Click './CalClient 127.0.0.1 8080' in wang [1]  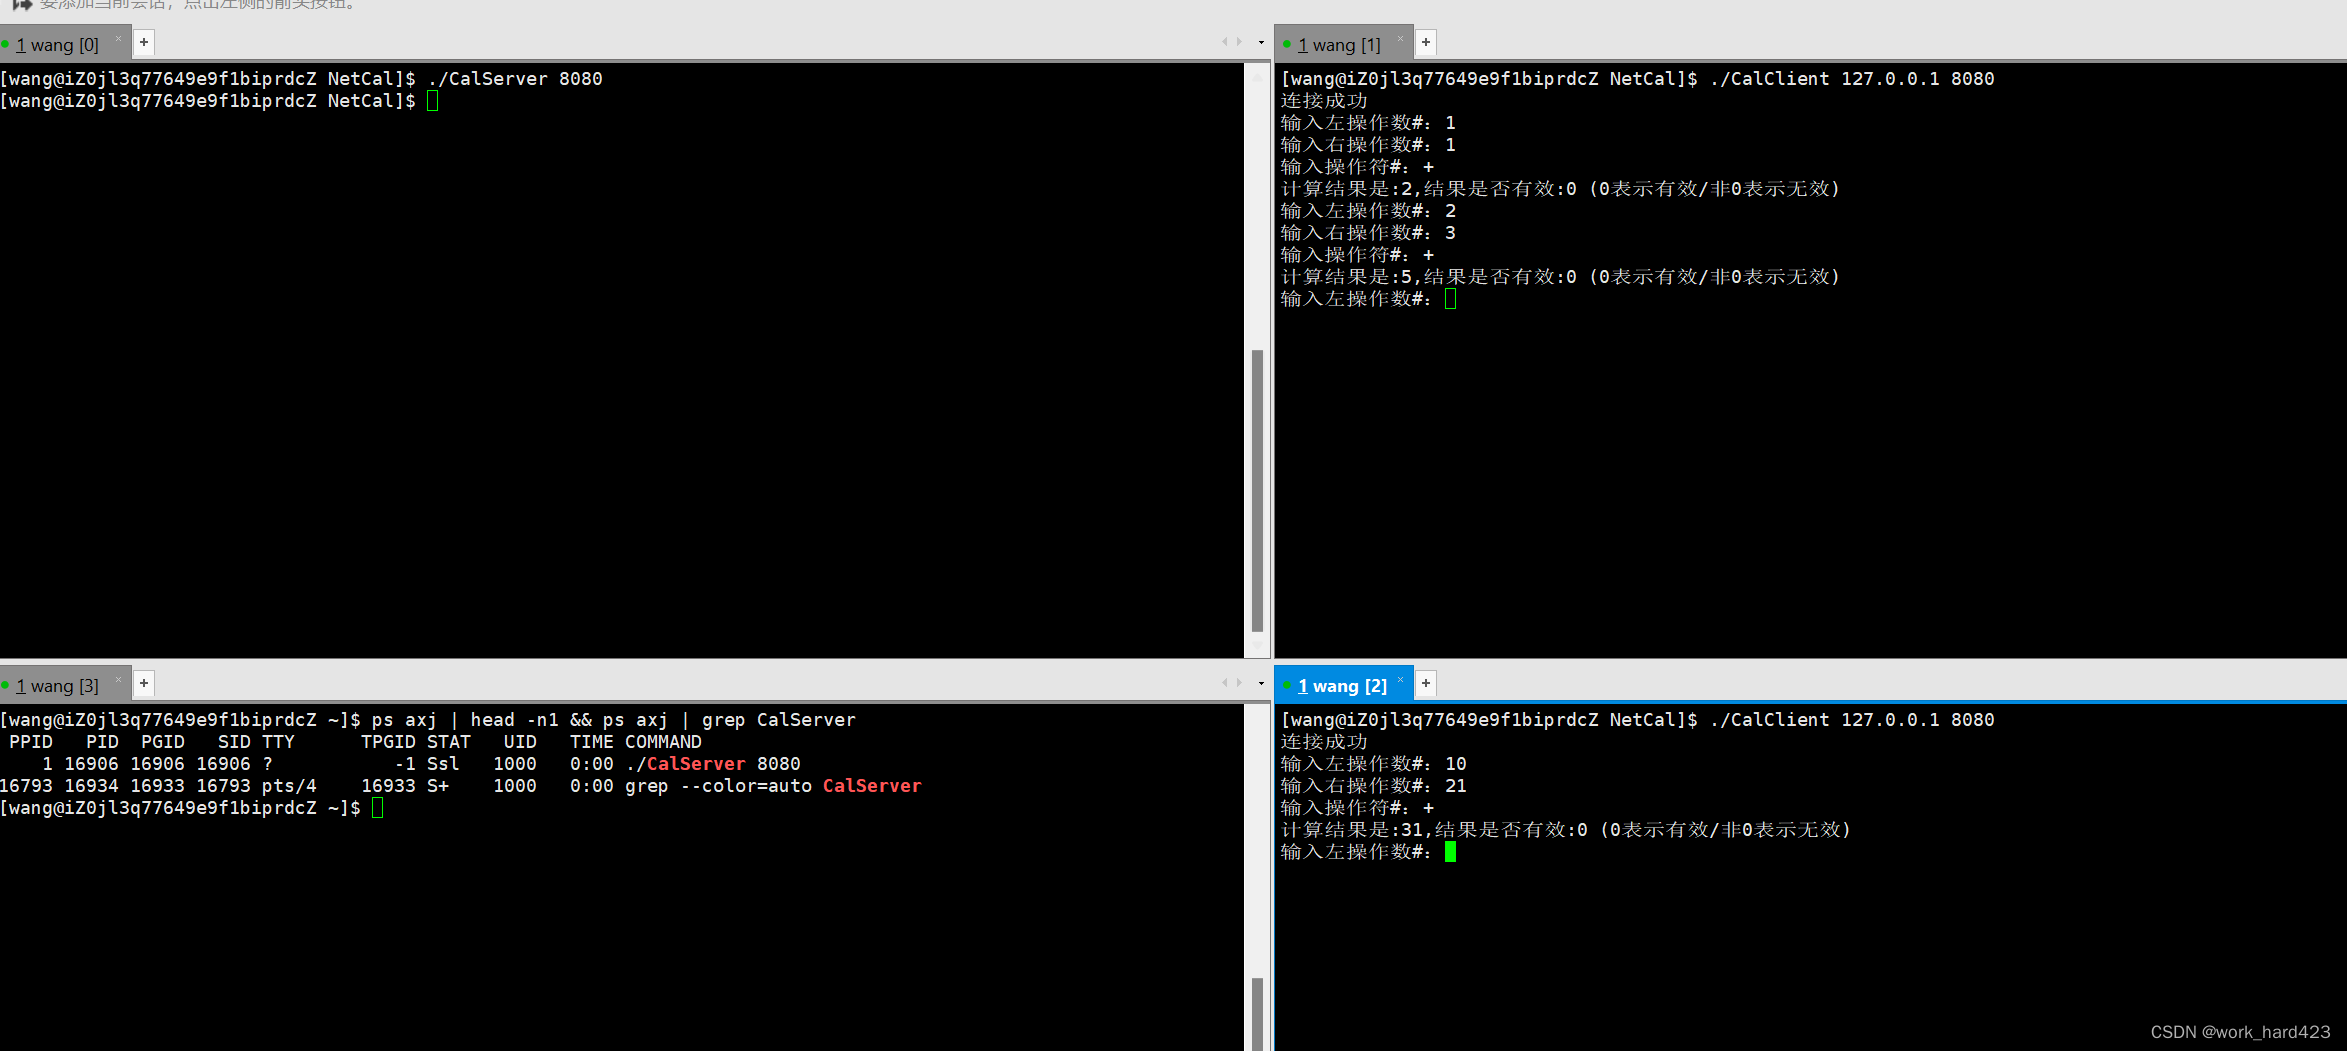1852,79
